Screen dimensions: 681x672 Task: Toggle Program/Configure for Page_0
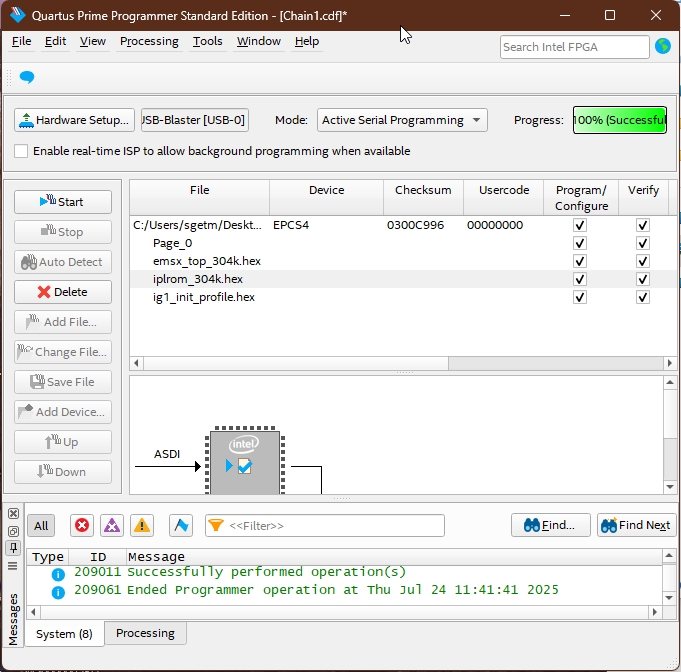(580, 243)
